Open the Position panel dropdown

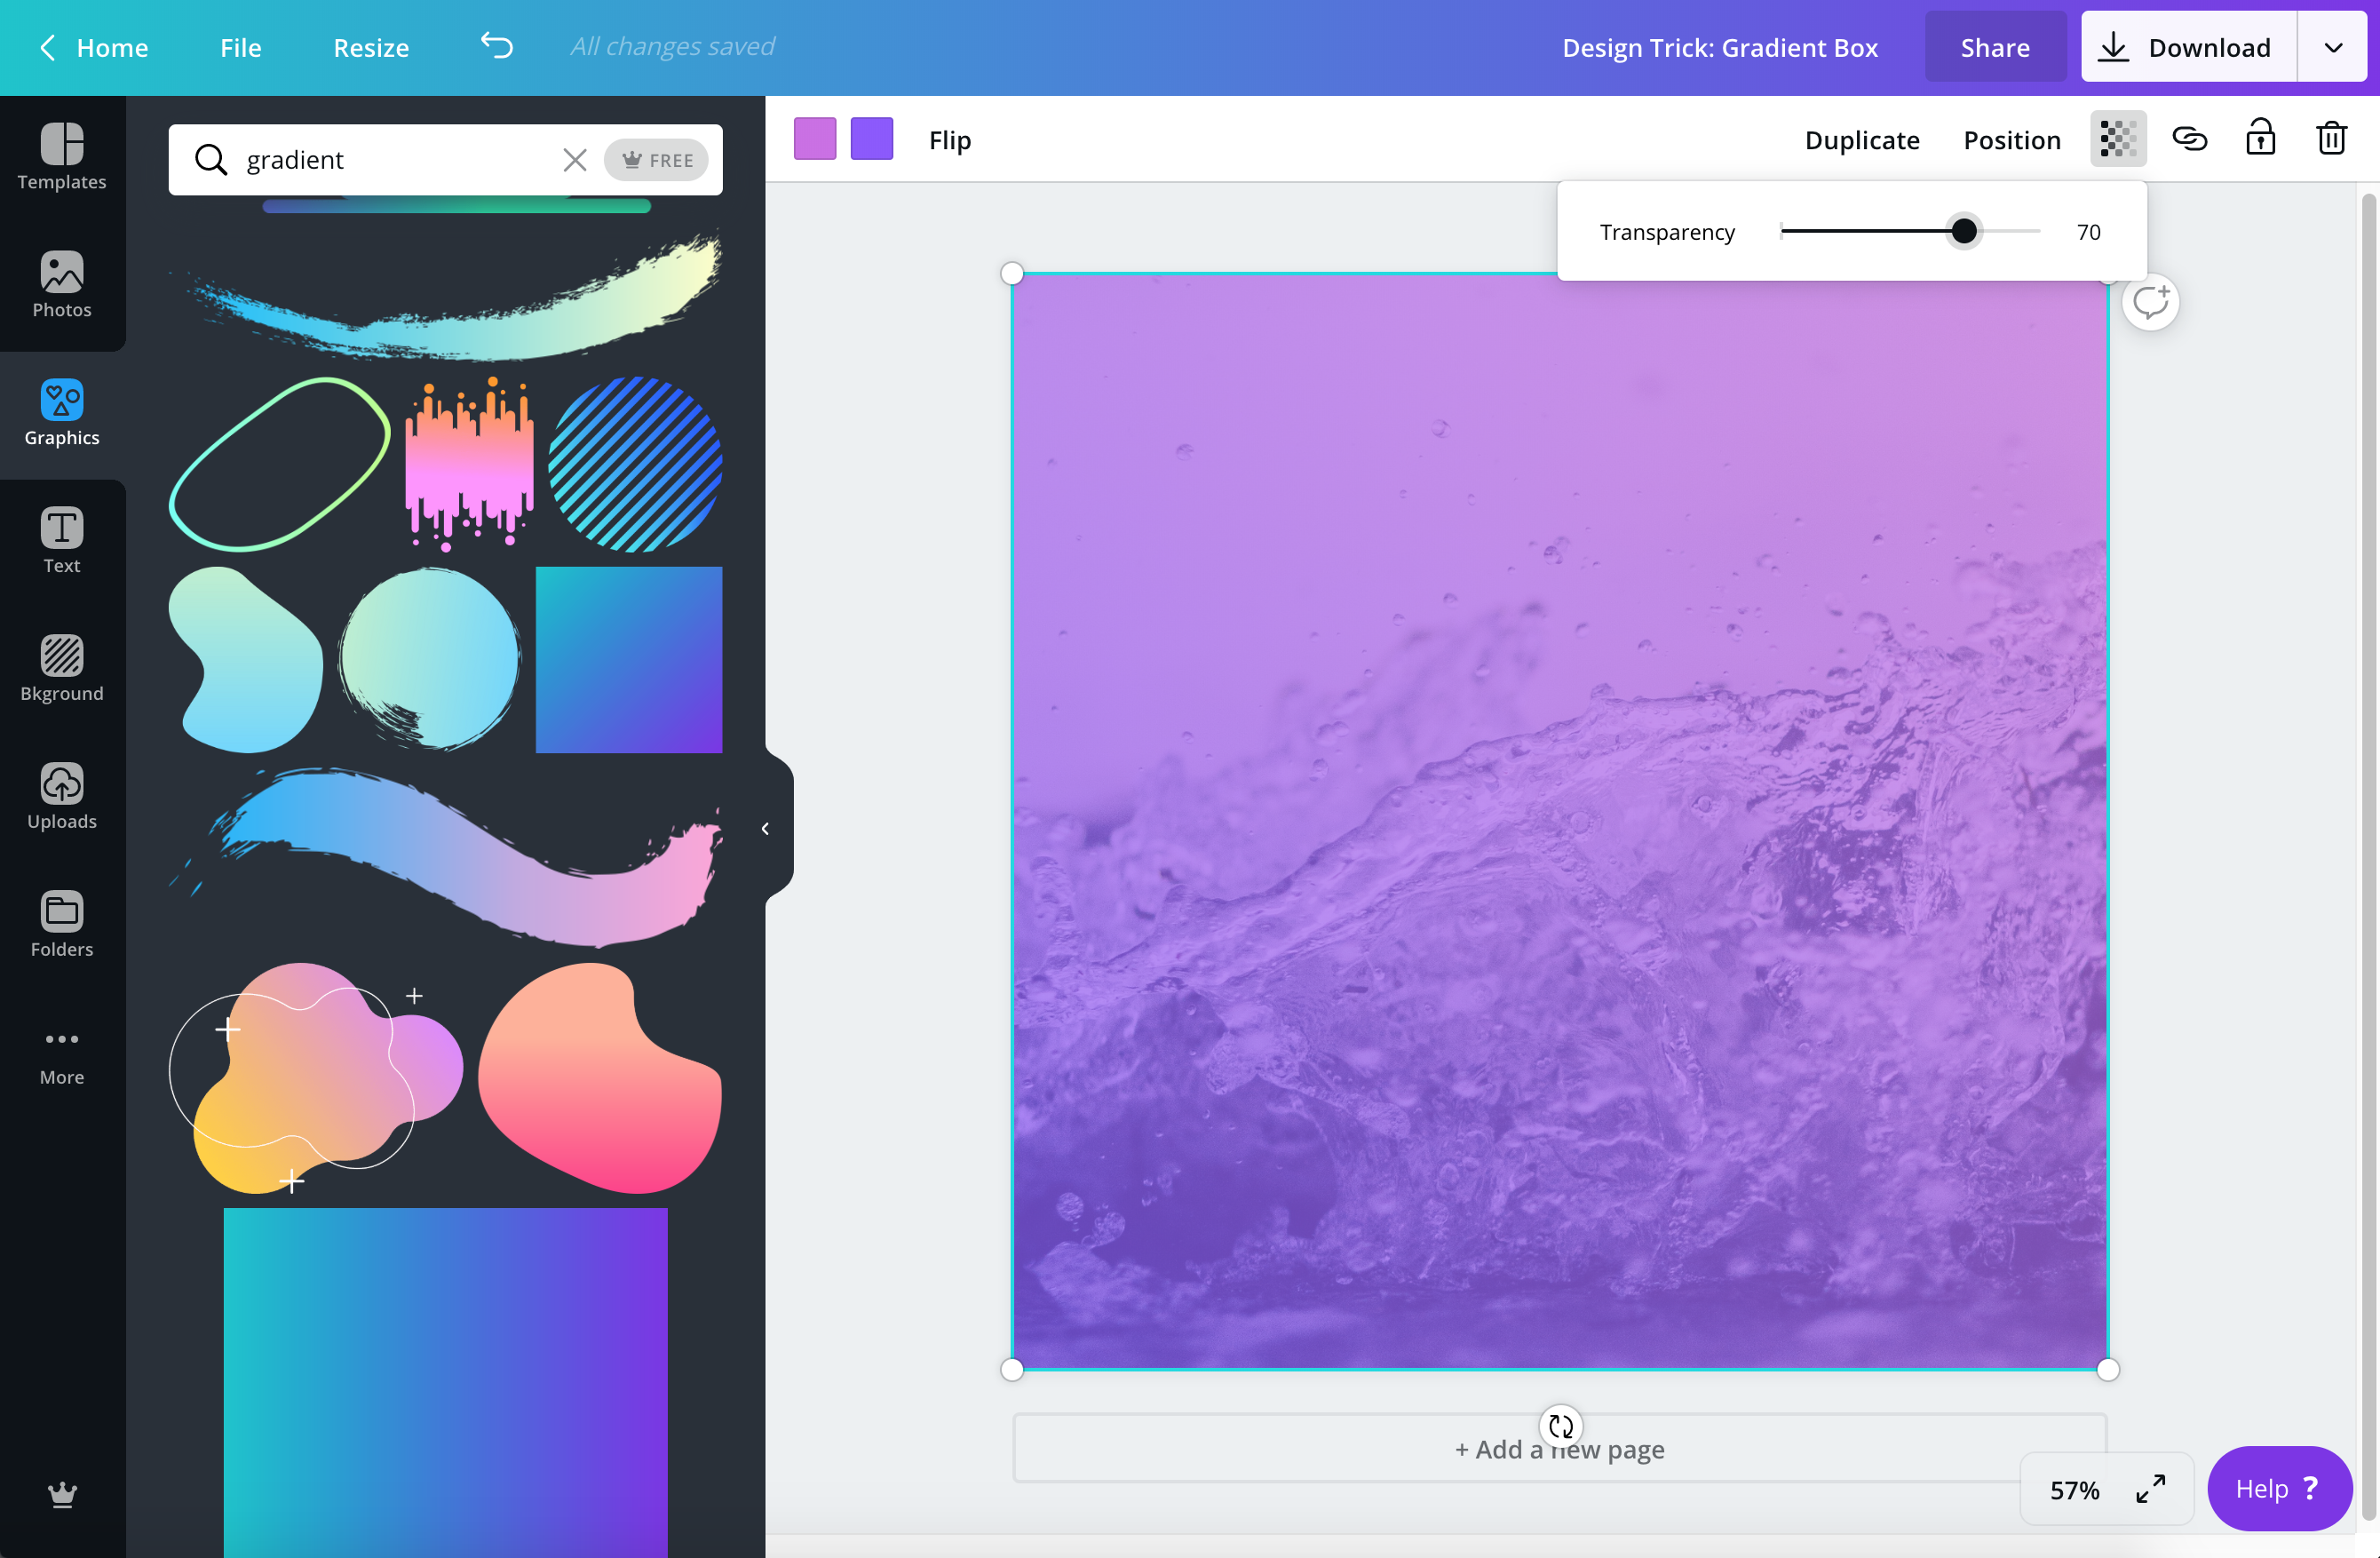click(2011, 139)
